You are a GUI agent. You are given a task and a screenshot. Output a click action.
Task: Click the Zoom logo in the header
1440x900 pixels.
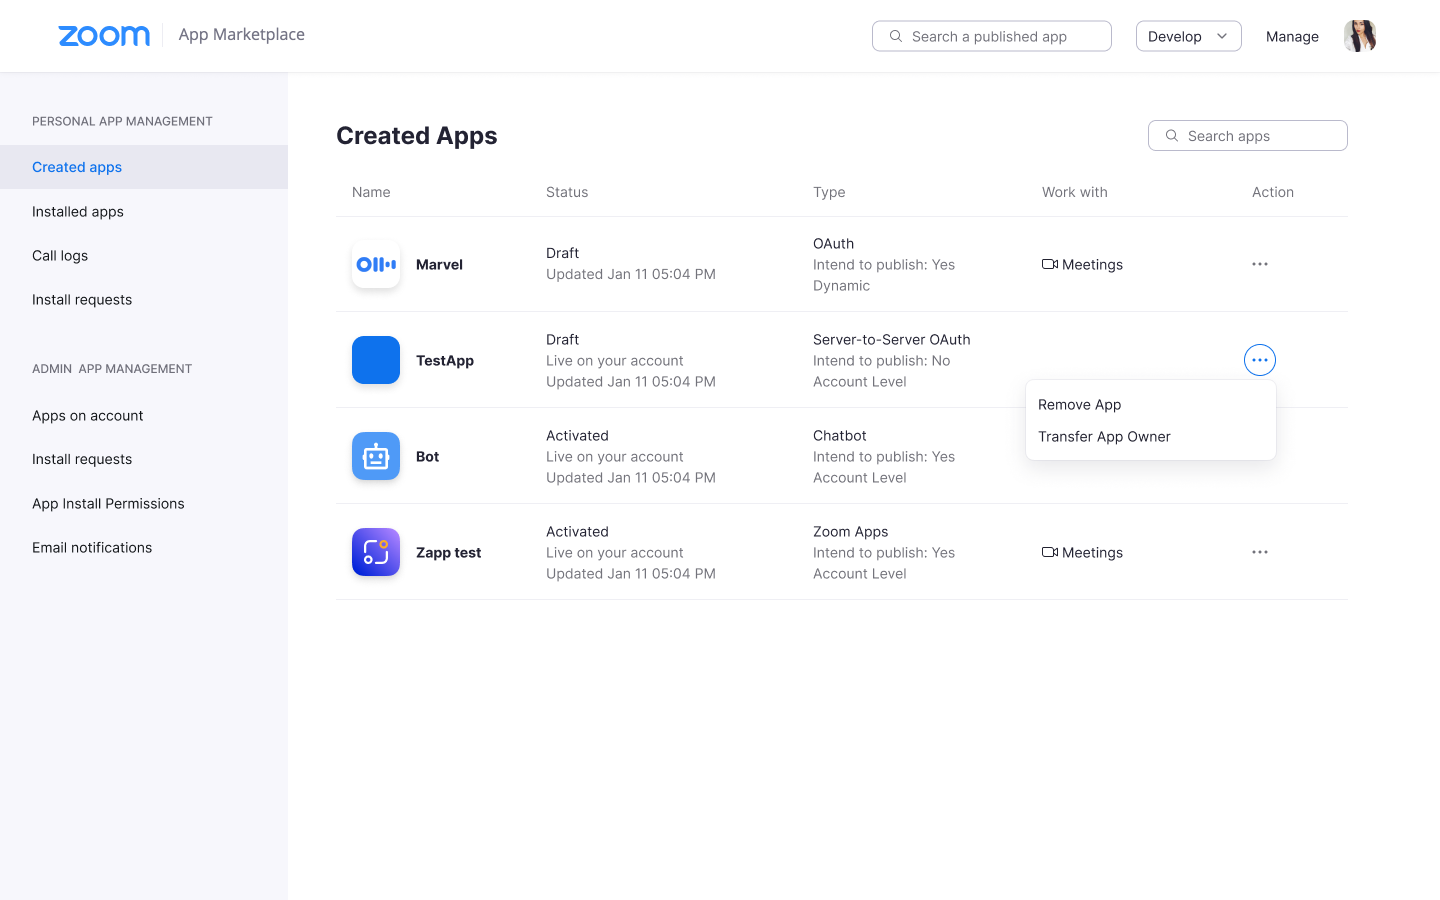104,35
